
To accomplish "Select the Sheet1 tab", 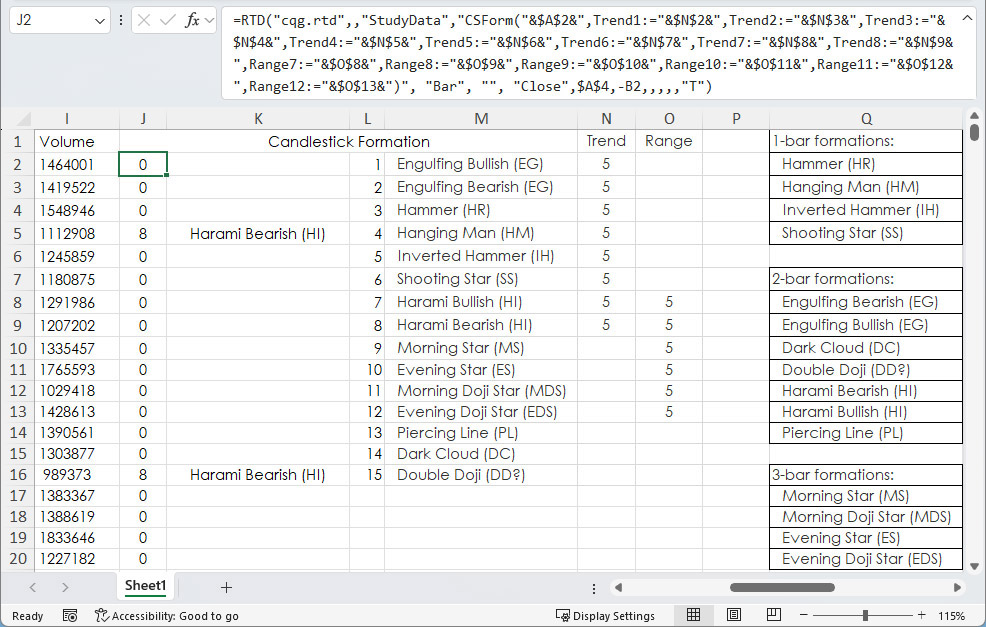I will 145,586.
